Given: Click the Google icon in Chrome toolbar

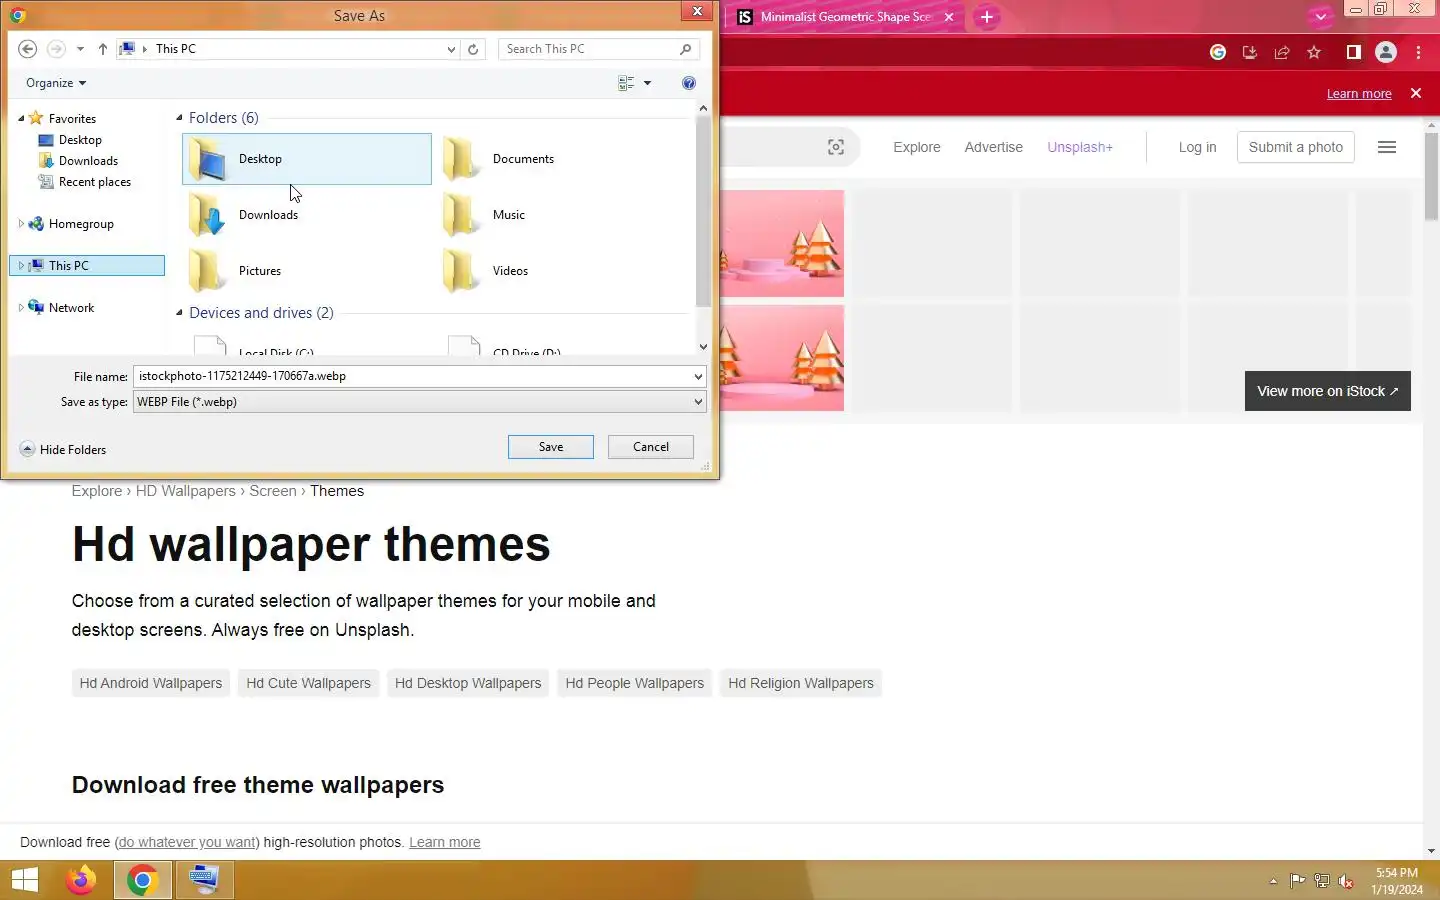Looking at the screenshot, I should 1218,52.
